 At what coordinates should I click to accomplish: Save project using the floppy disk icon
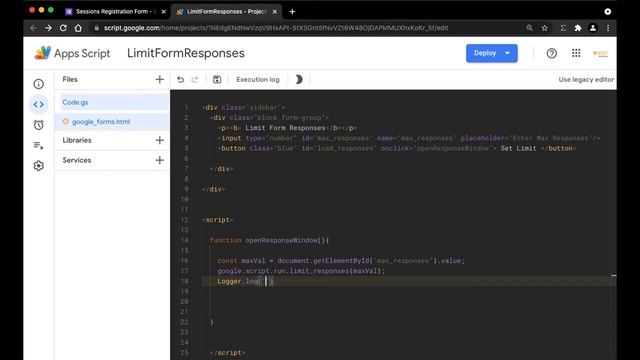click(x=217, y=80)
